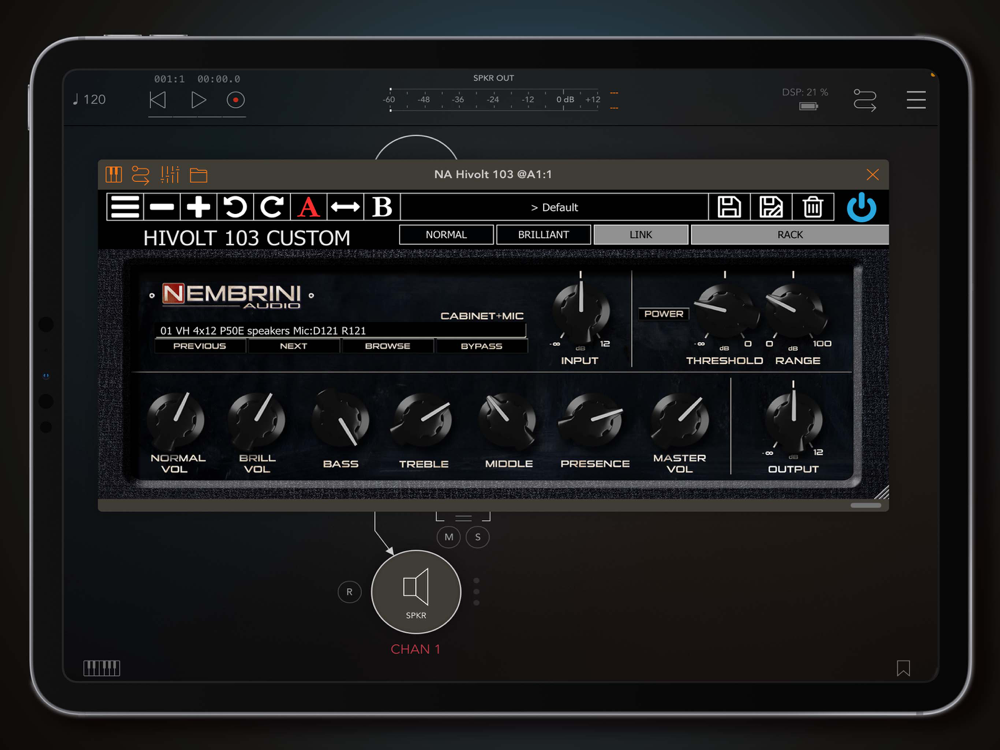
Task: Click the record transport button
Action: 235,100
